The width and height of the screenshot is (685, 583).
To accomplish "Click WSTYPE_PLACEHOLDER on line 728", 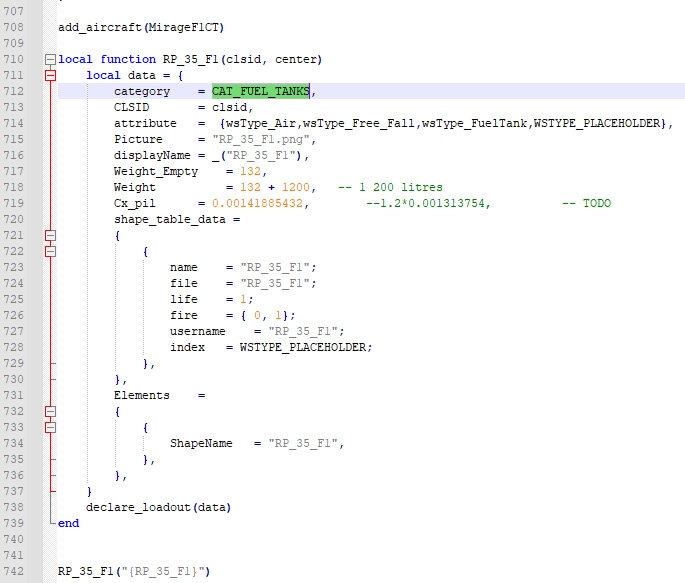I will tap(303, 348).
